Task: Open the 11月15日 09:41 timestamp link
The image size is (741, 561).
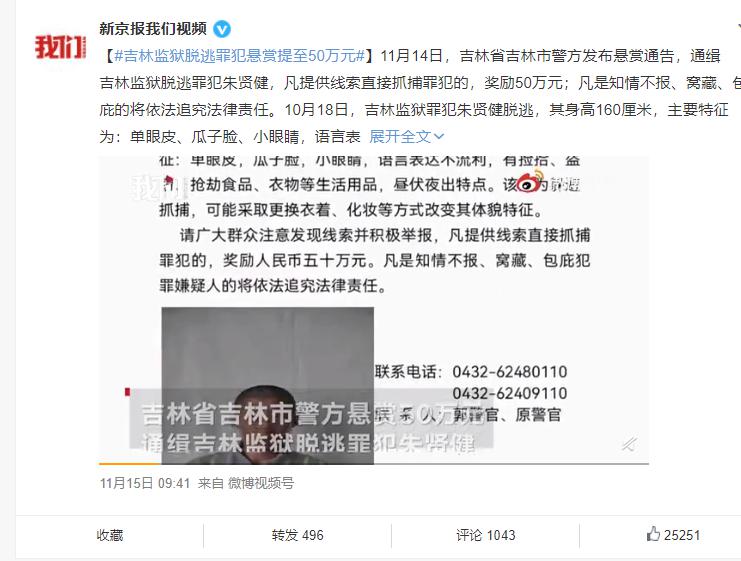Action: click(x=145, y=483)
